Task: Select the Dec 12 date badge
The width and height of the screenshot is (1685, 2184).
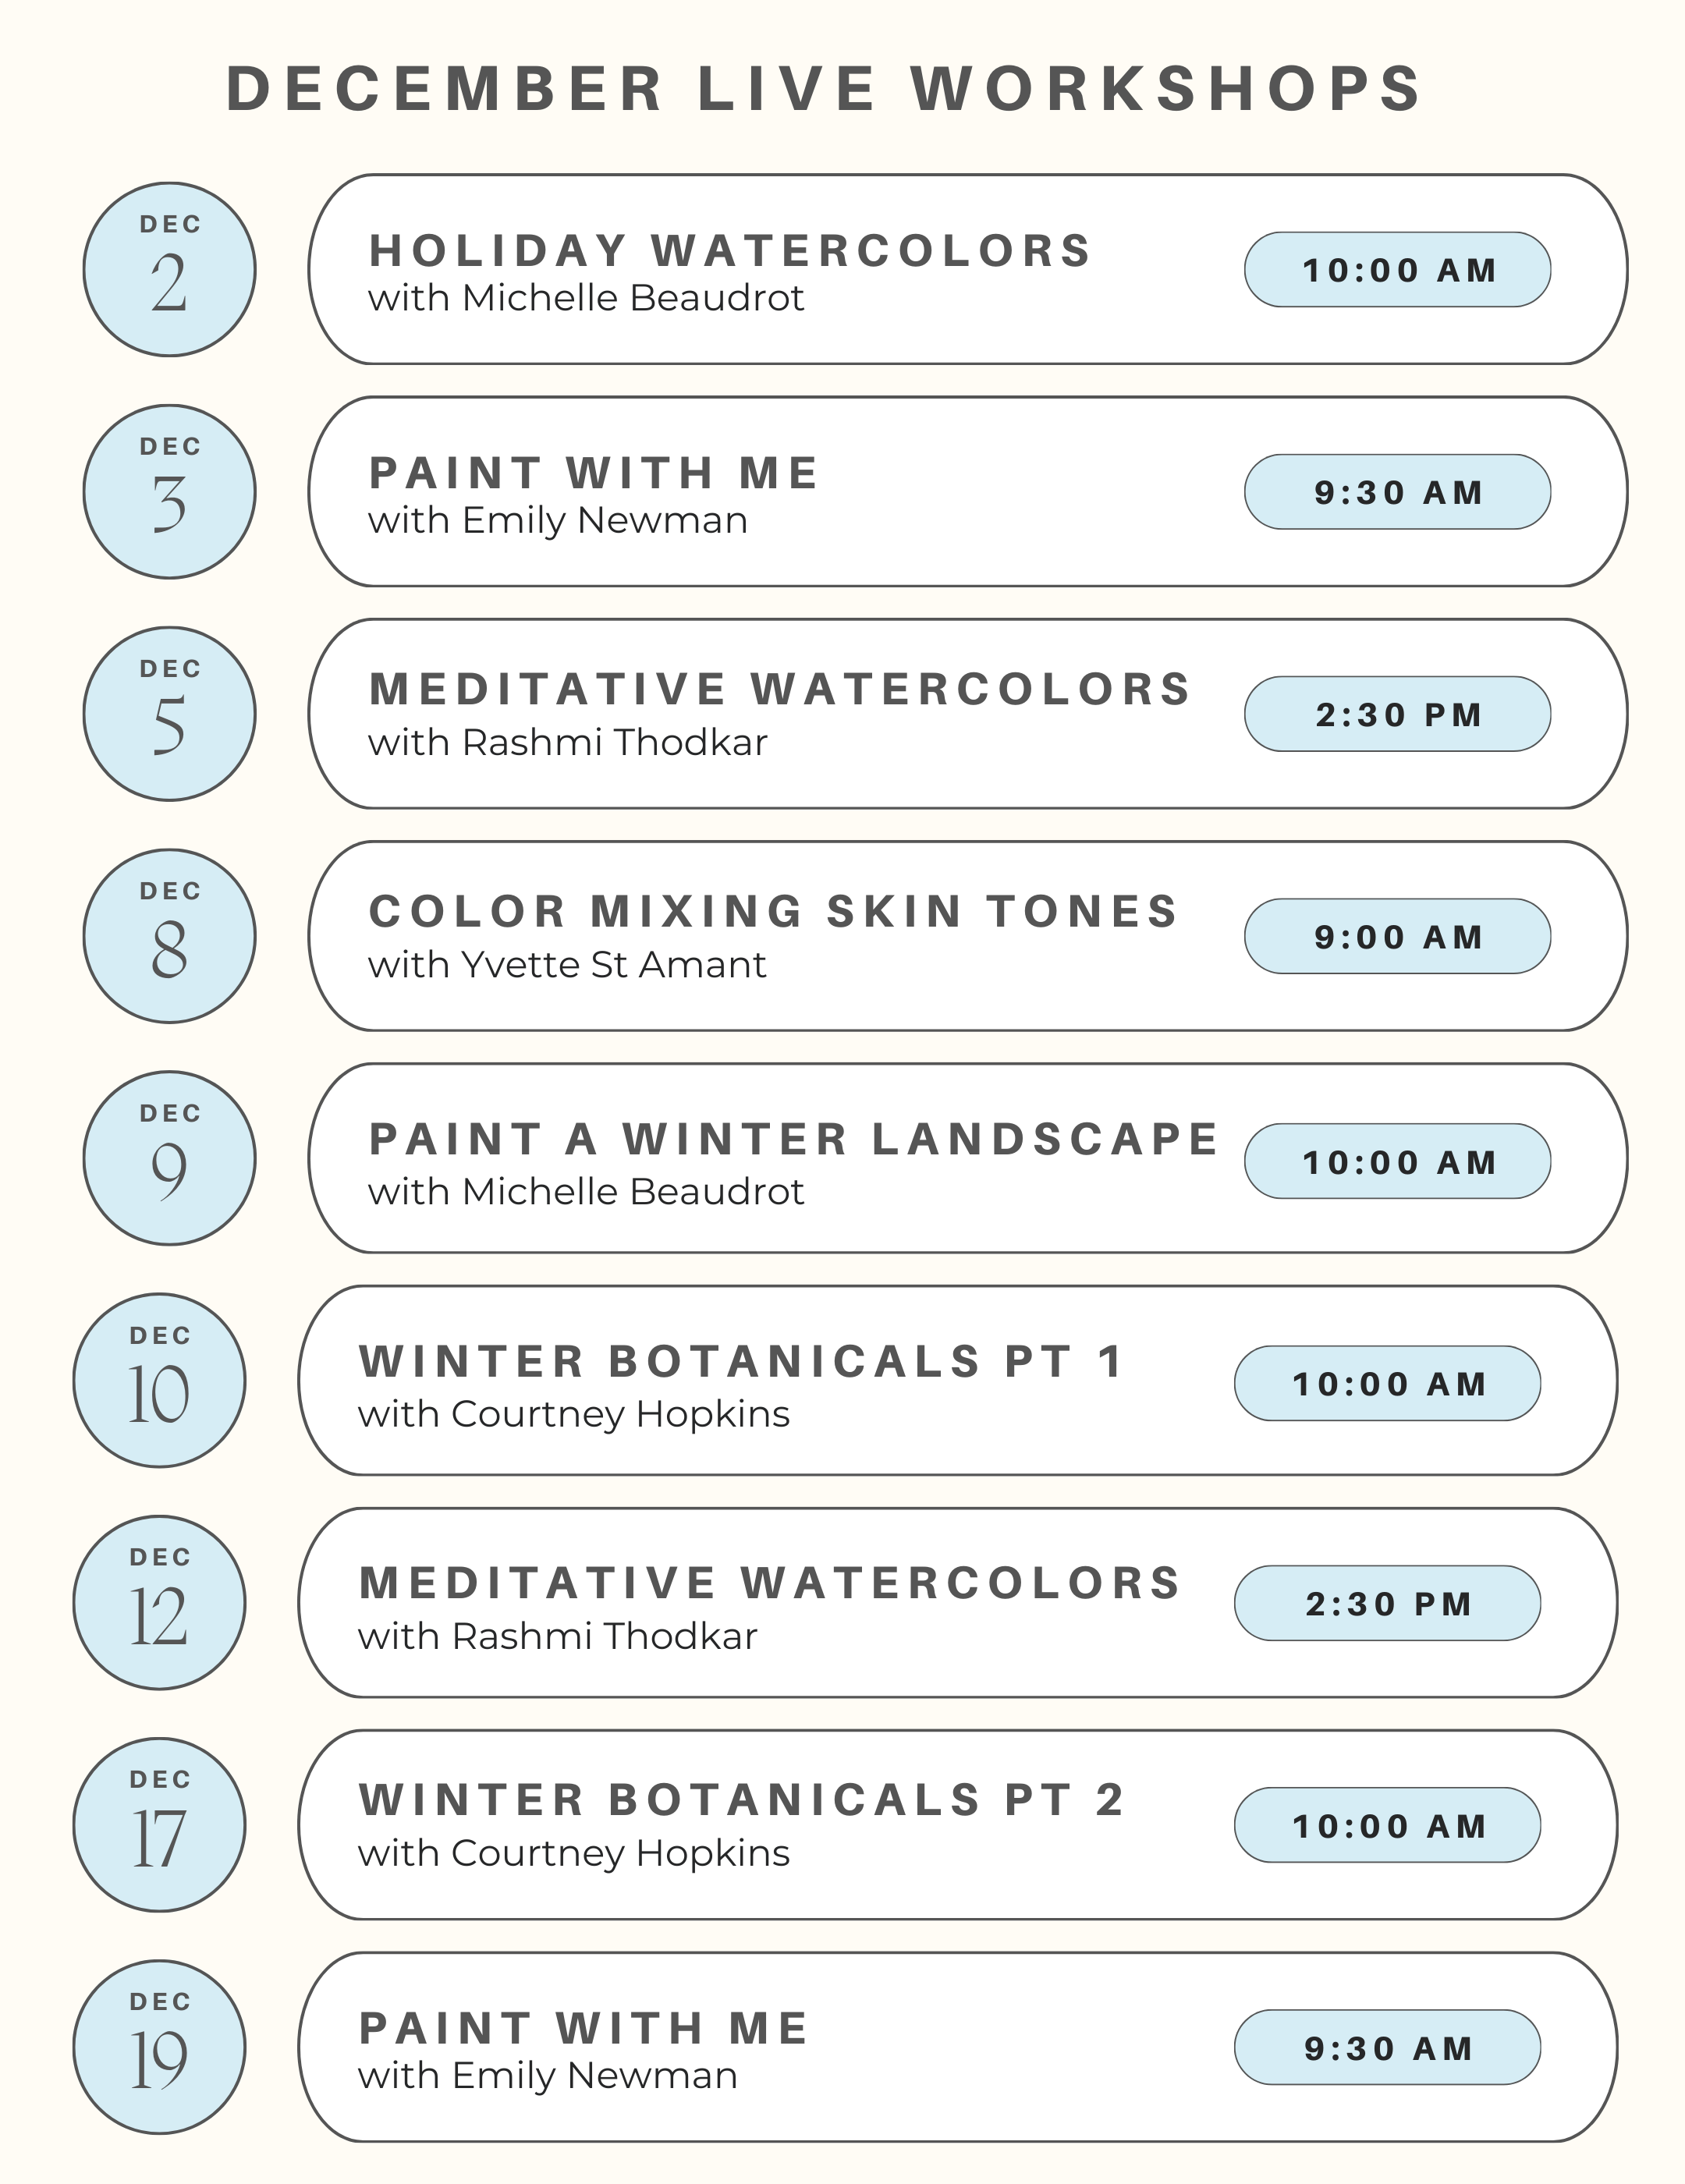Action: tap(159, 1603)
